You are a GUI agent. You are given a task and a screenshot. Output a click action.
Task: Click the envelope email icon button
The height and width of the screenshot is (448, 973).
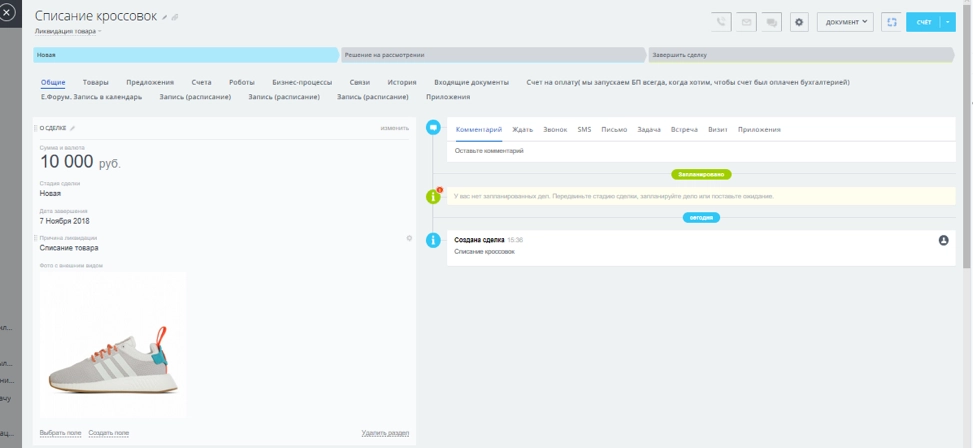(746, 22)
